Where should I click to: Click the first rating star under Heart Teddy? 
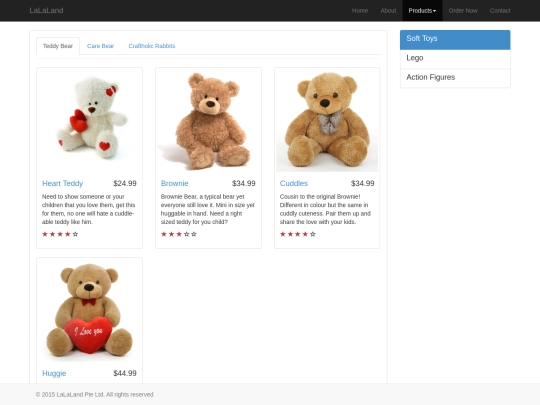[x=45, y=234]
